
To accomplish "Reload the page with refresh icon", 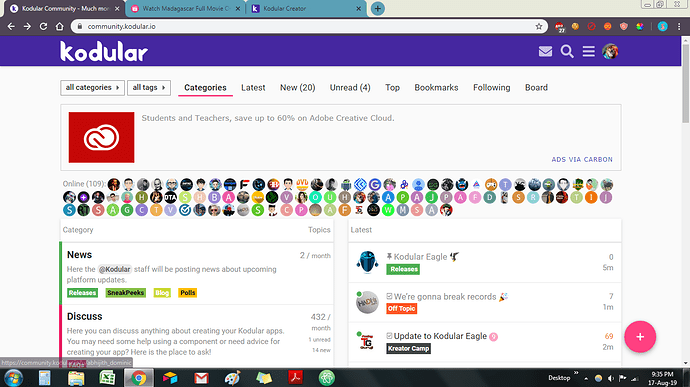I will coord(43,26).
